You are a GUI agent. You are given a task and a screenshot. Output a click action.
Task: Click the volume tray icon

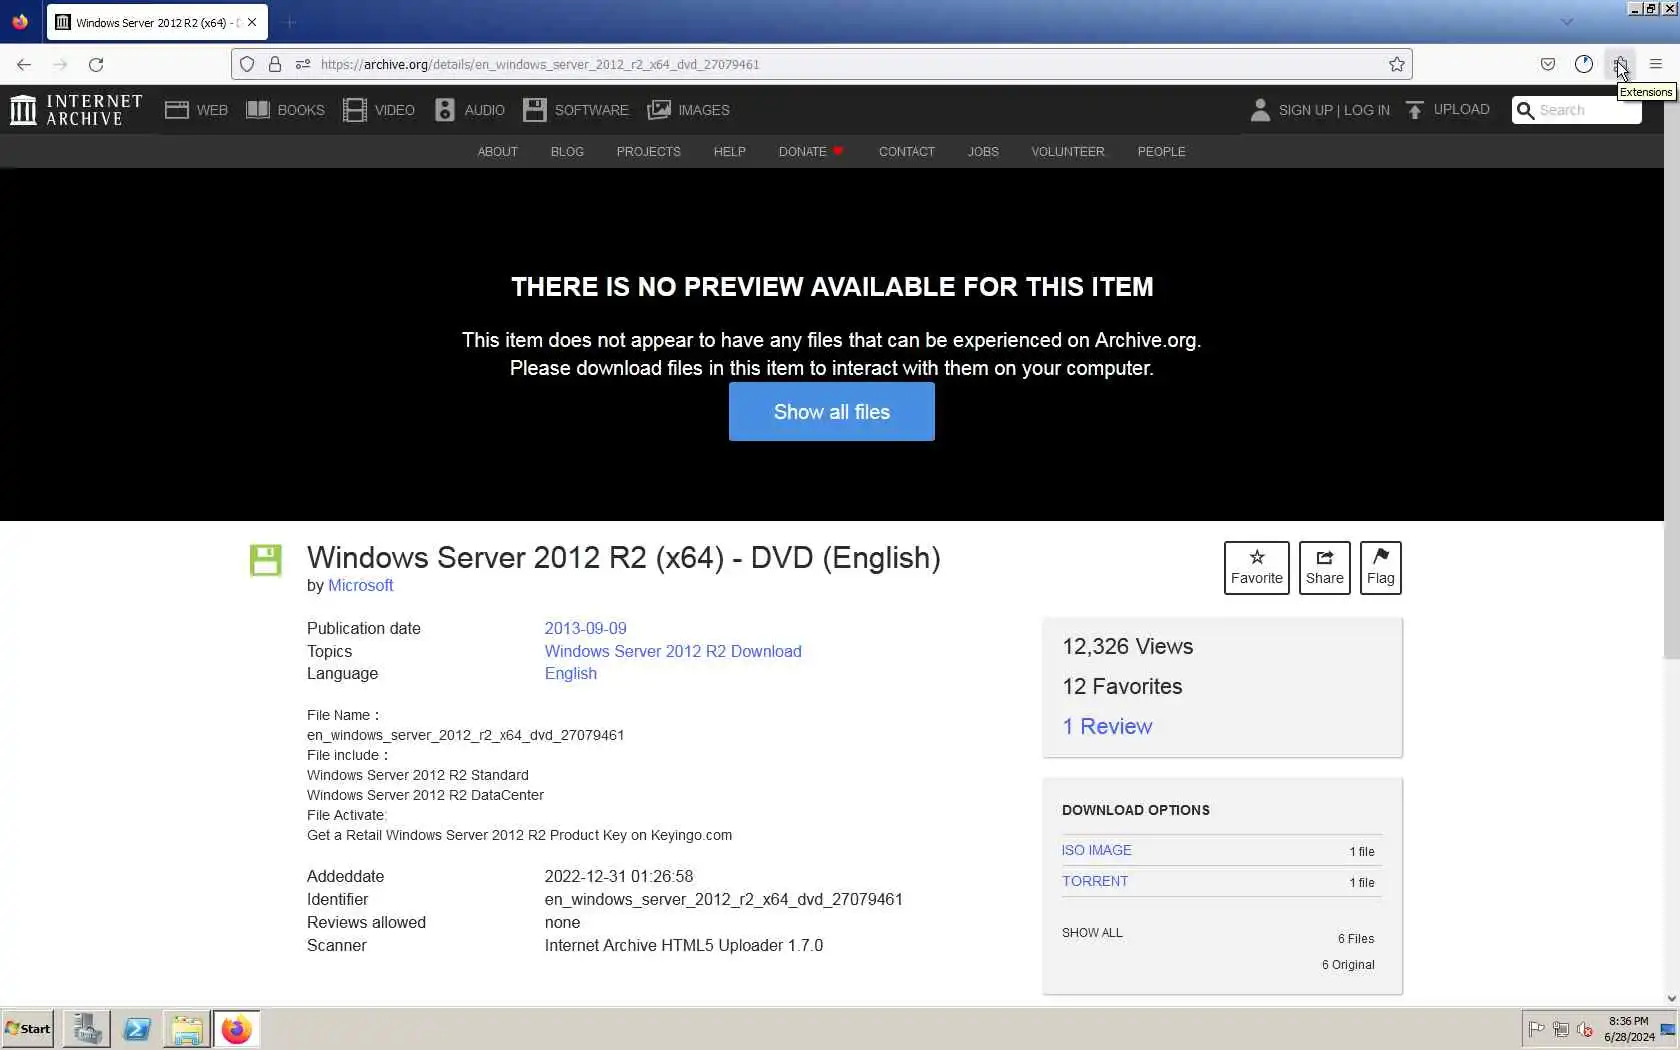click(1585, 1029)
